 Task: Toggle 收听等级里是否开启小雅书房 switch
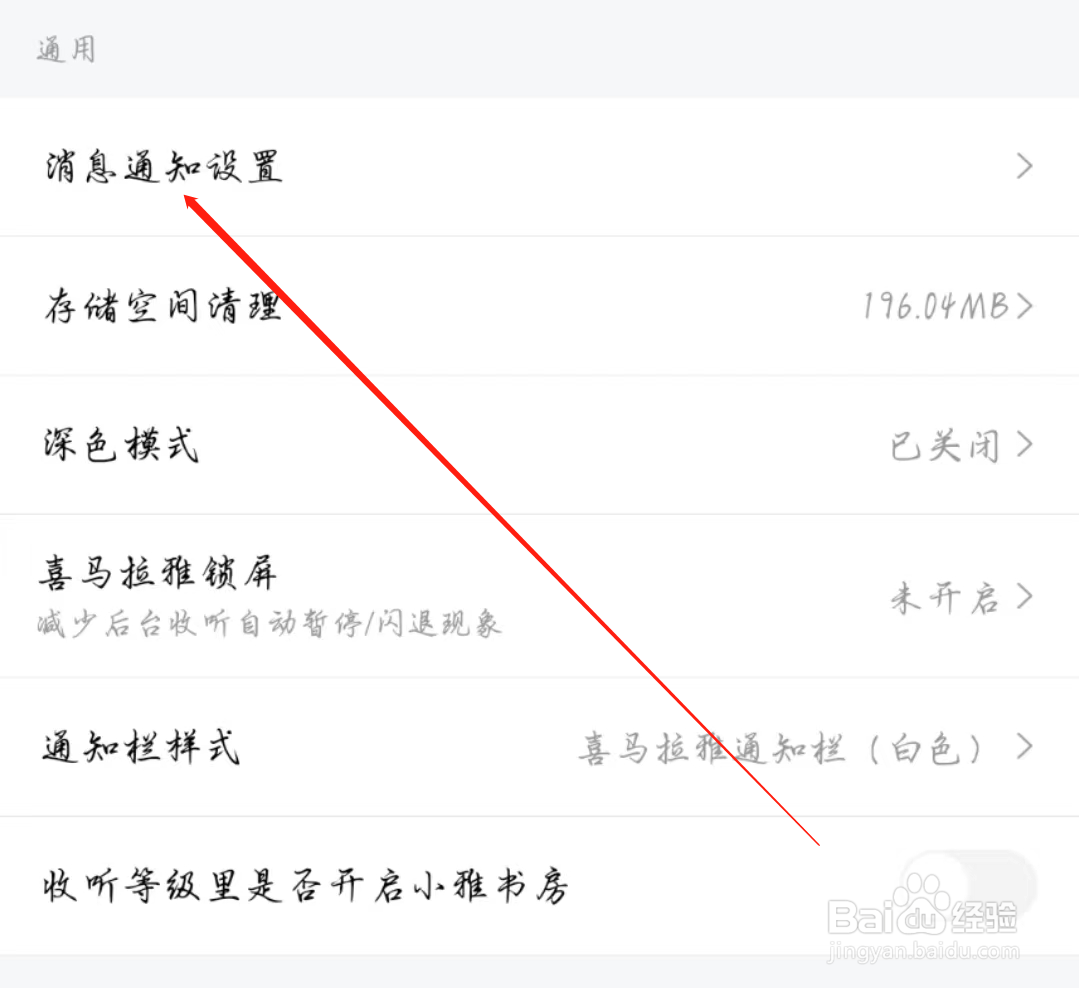point(967,884)
